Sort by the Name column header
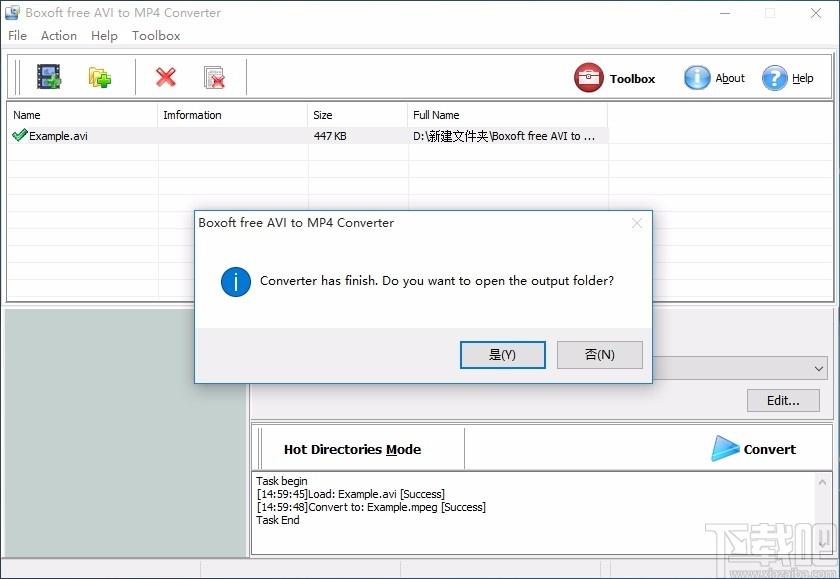Image resolution: width=840 pixels, height=579 pixels. [83, 115]
